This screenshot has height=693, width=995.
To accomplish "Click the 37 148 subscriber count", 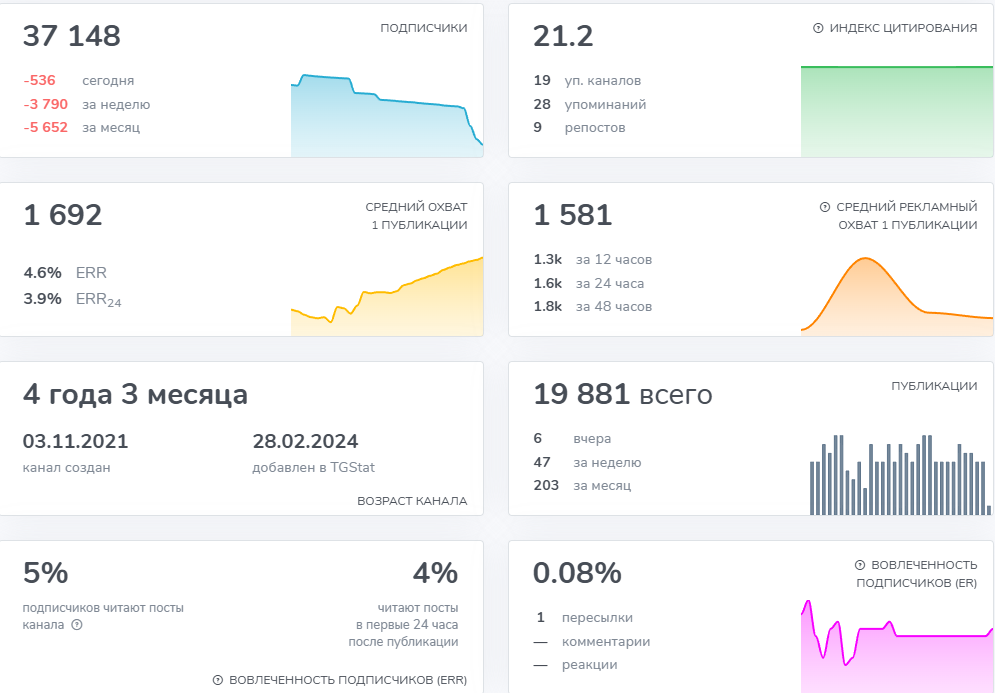I will [x=72, y=37].
